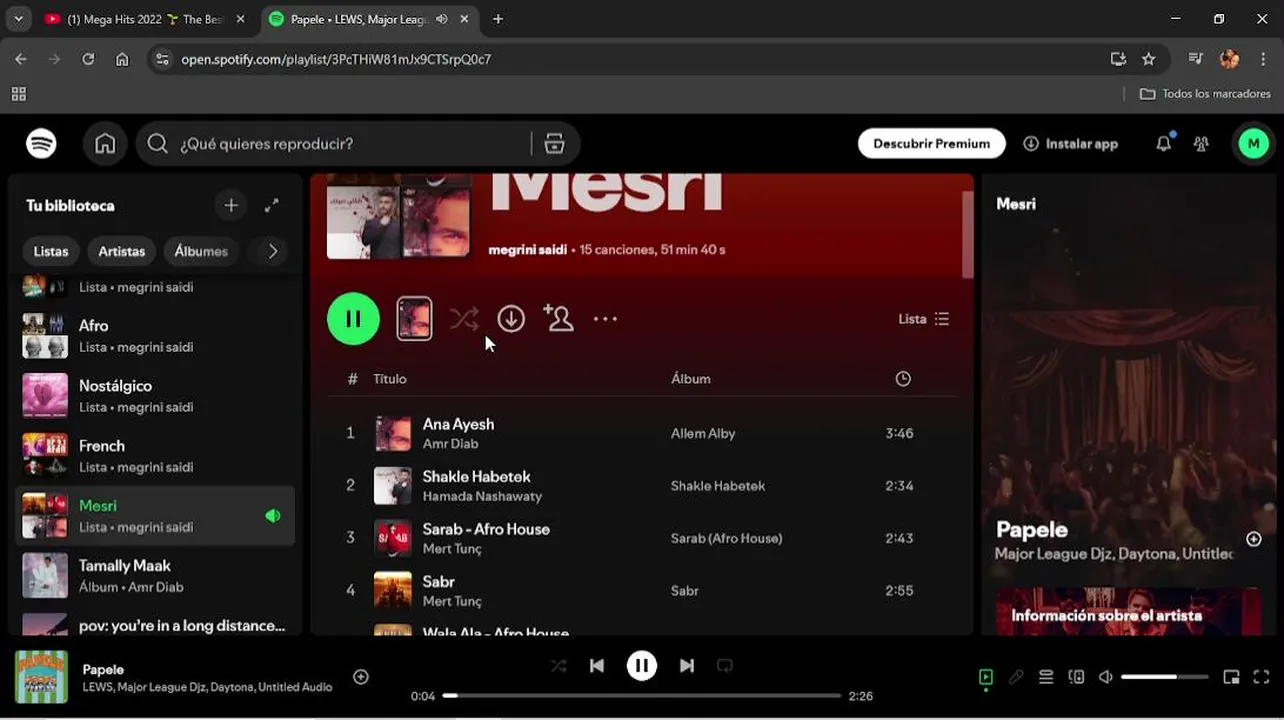Open the Afro playlist in library
This screenshot has height=720, width=1284.
155,336
